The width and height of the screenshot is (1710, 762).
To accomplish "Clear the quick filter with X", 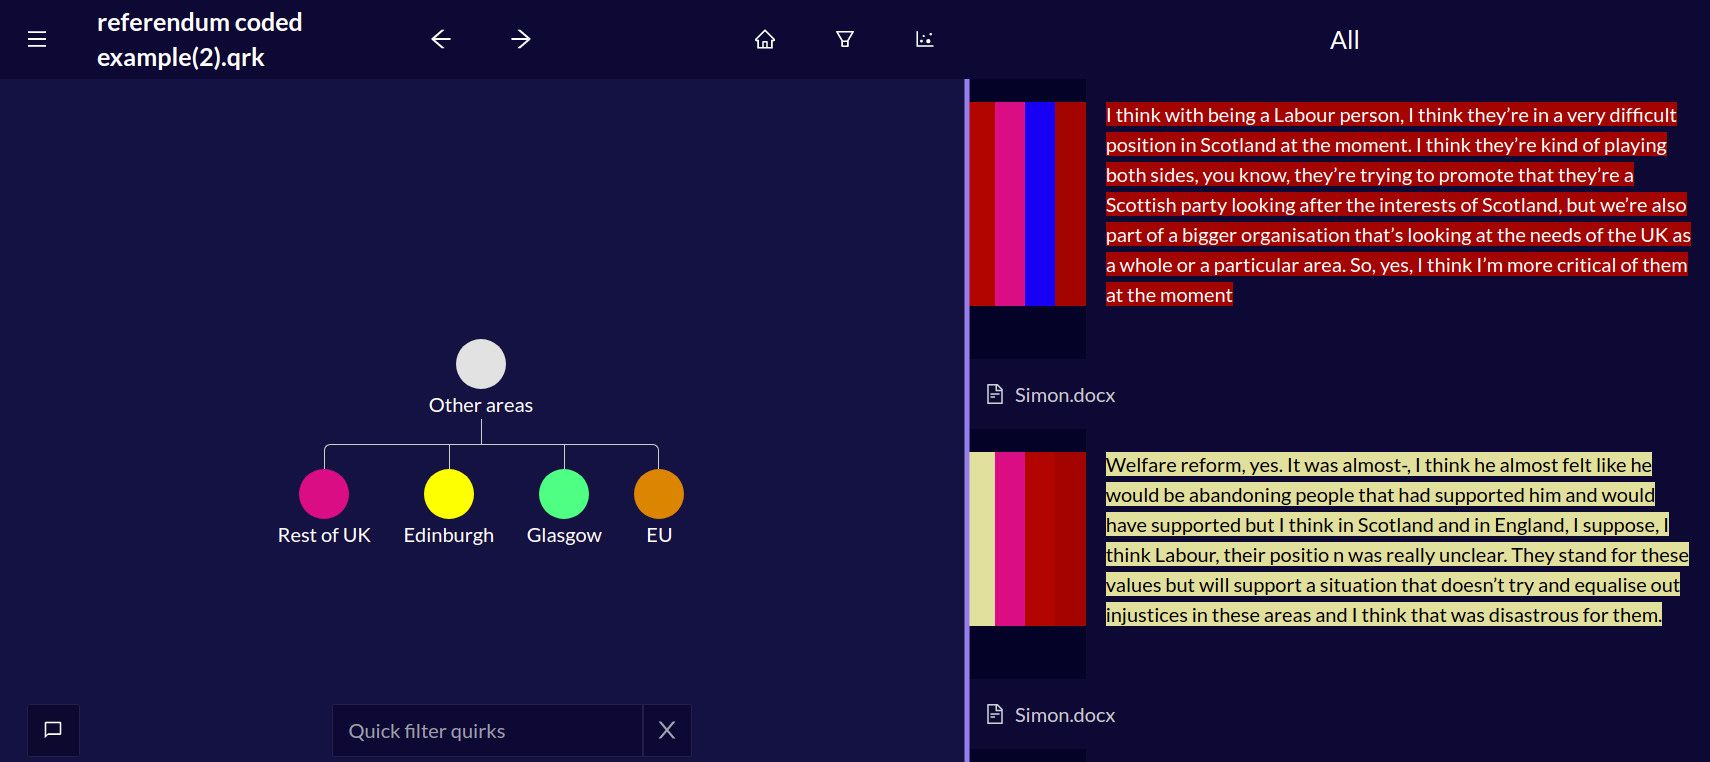I will click(x=667, y=731).
